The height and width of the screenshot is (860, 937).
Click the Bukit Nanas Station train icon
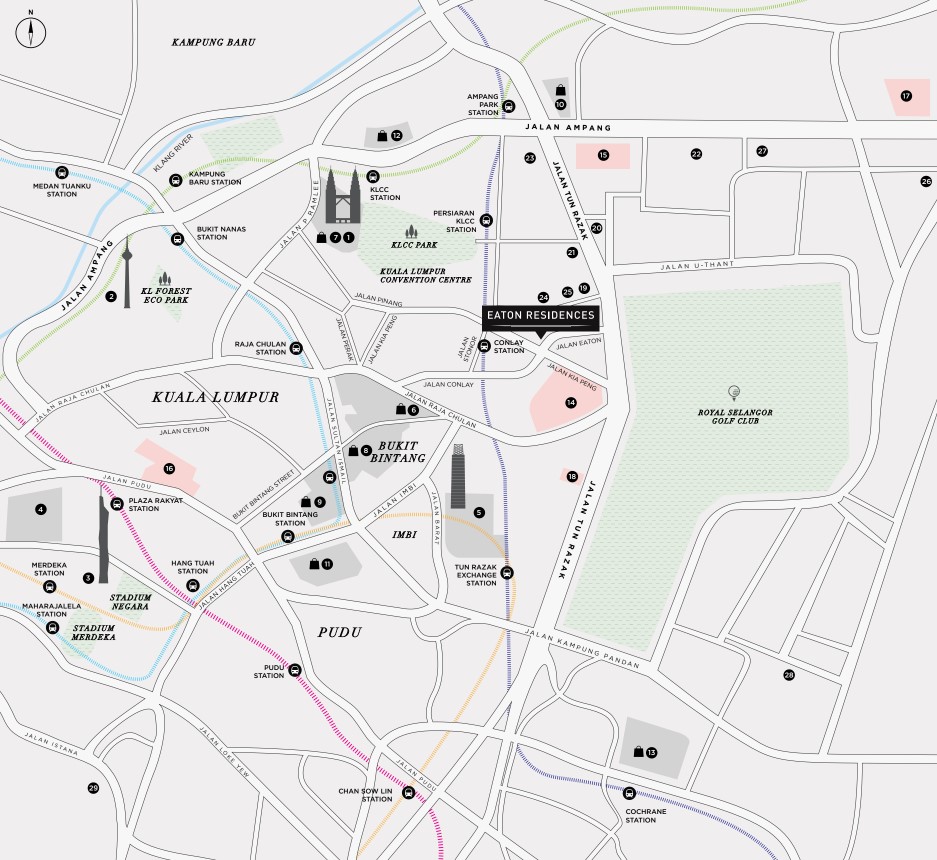(x=177, y=239)
